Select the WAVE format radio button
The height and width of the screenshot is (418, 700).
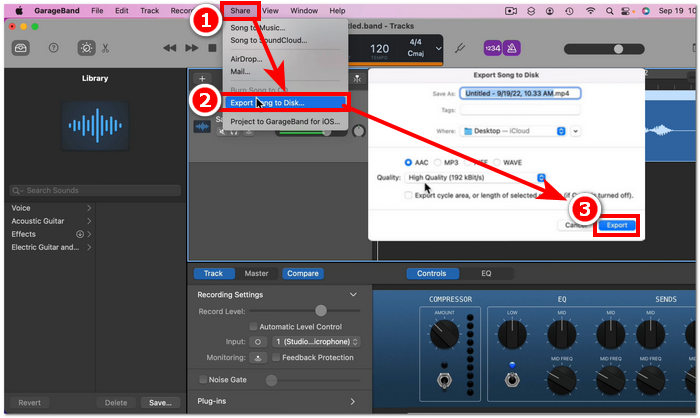pos(497,163)
